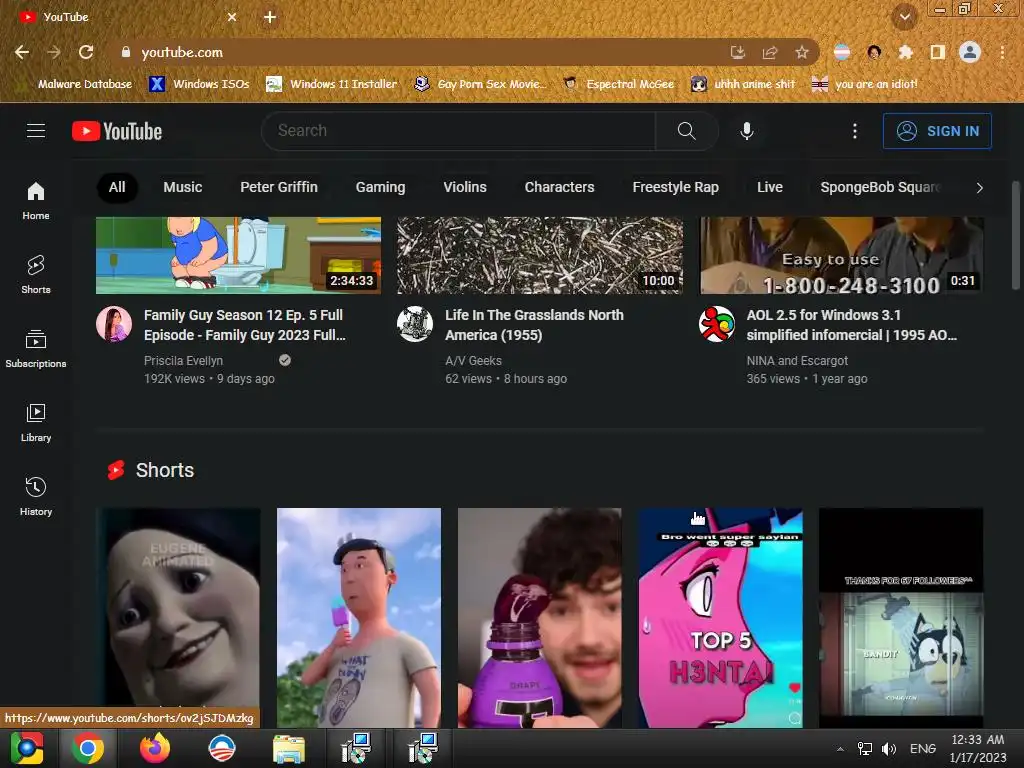Select the Music category chip

[x=183, y=187]
